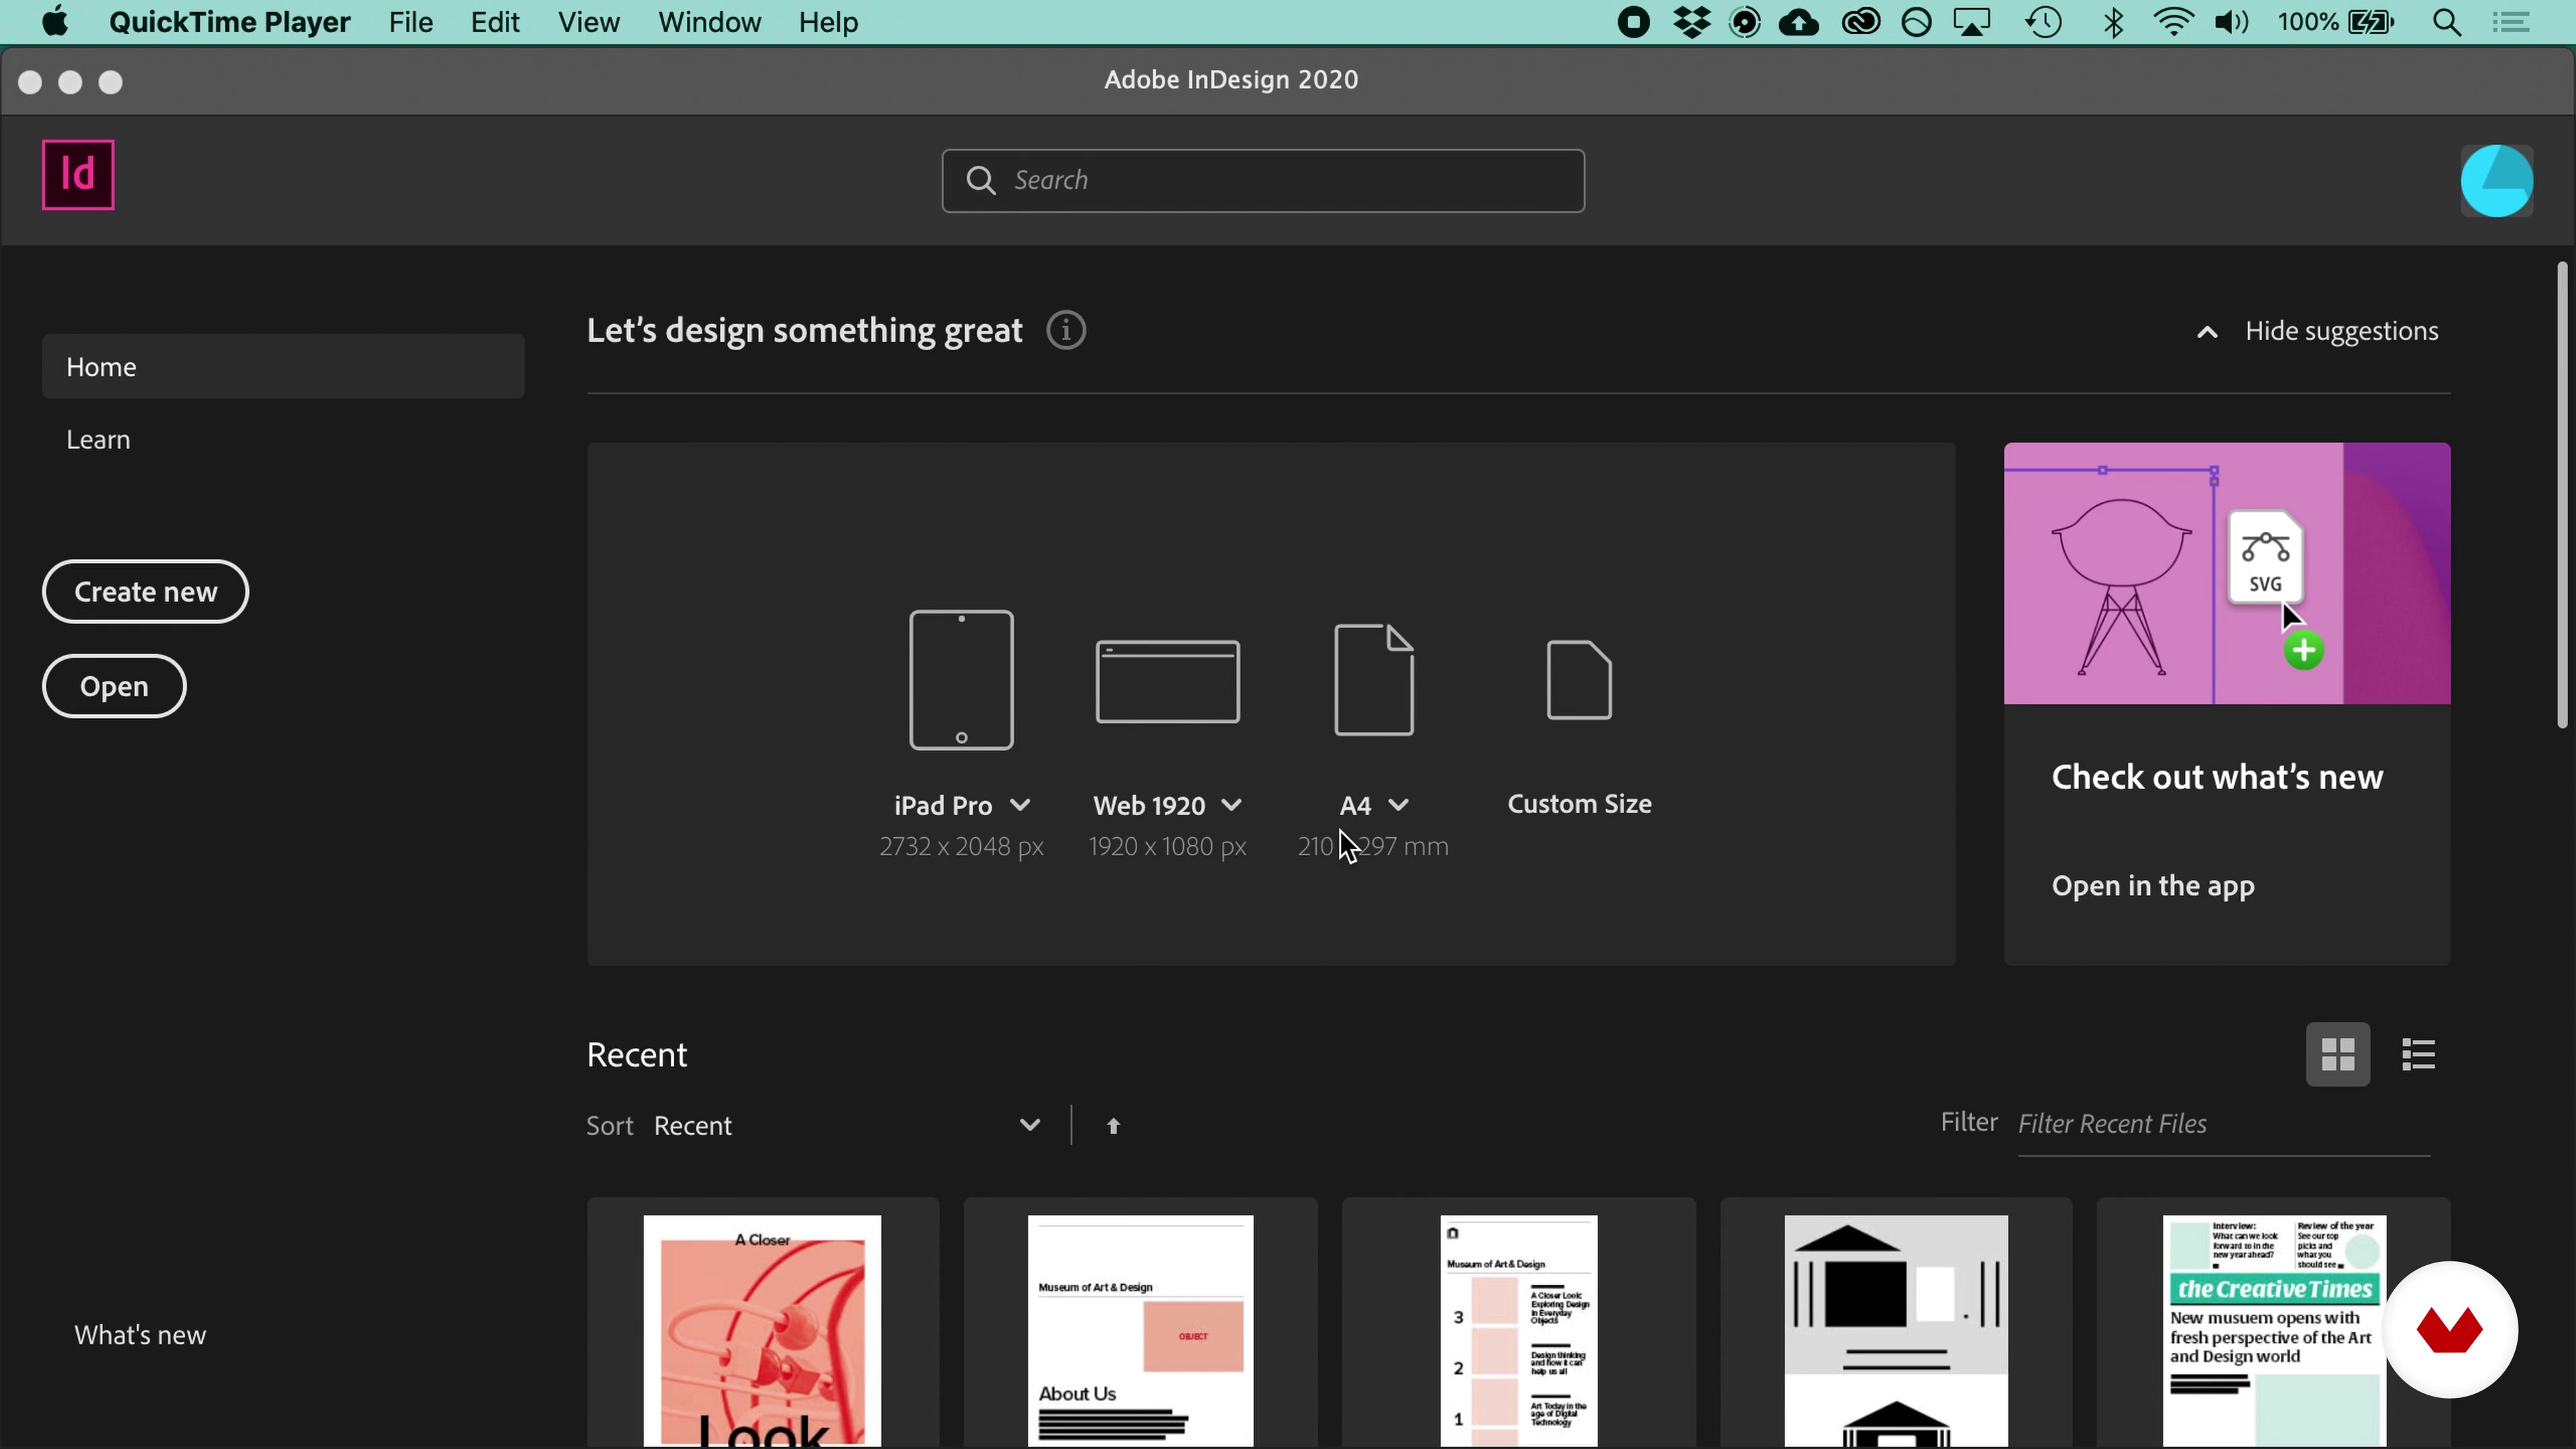Expand the Web 1920 preset dropdown
Viewport: 2576px width, 1449px height.
(1232, 805)
